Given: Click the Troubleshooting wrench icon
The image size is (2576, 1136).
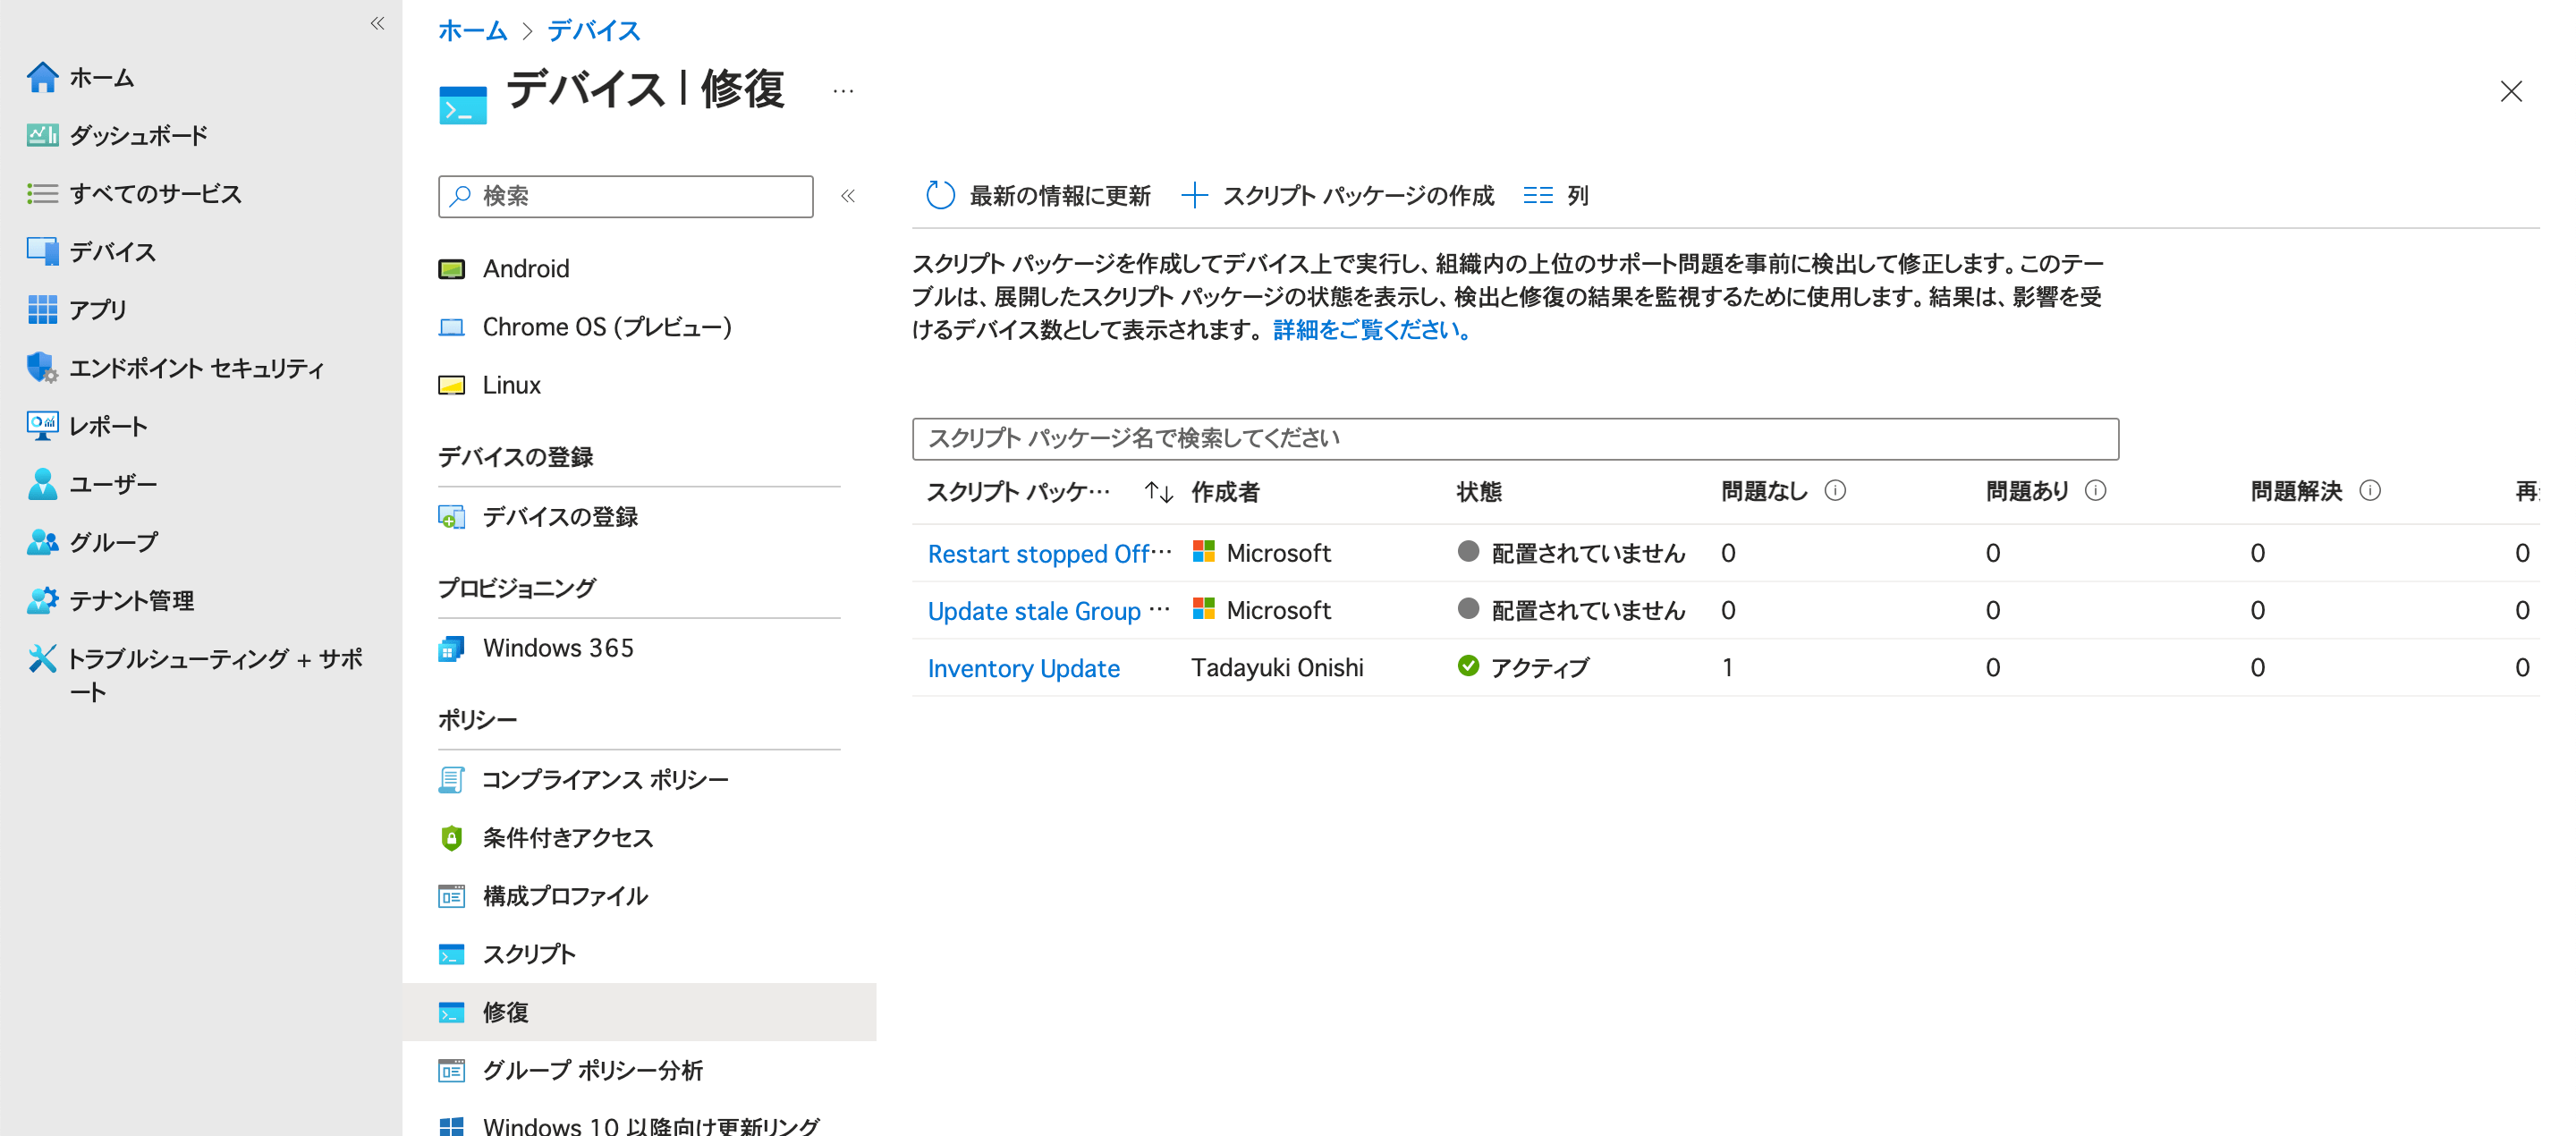Looking at the screenshot, I should click(42, 657).
